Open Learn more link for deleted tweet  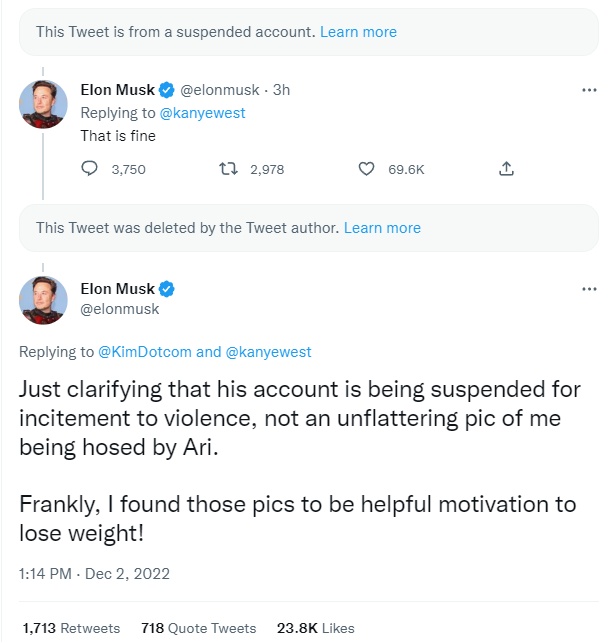click(x=382, y=228)
